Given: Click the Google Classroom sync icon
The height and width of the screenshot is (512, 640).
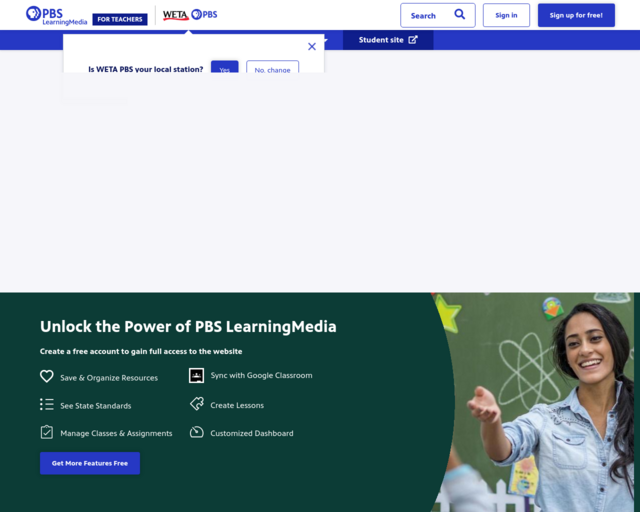Looking at the screenshot, I should [x=196, y=376].
